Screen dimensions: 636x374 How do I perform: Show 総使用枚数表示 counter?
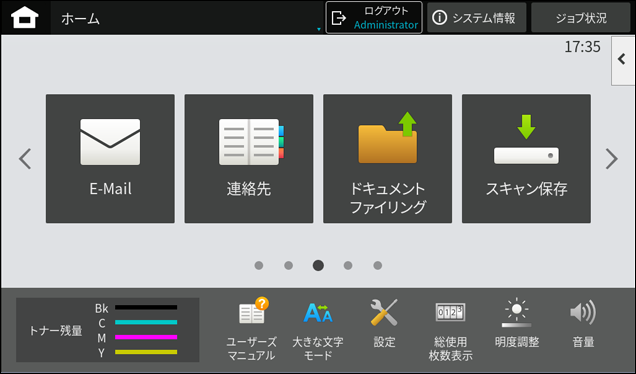tap(450, 329)
